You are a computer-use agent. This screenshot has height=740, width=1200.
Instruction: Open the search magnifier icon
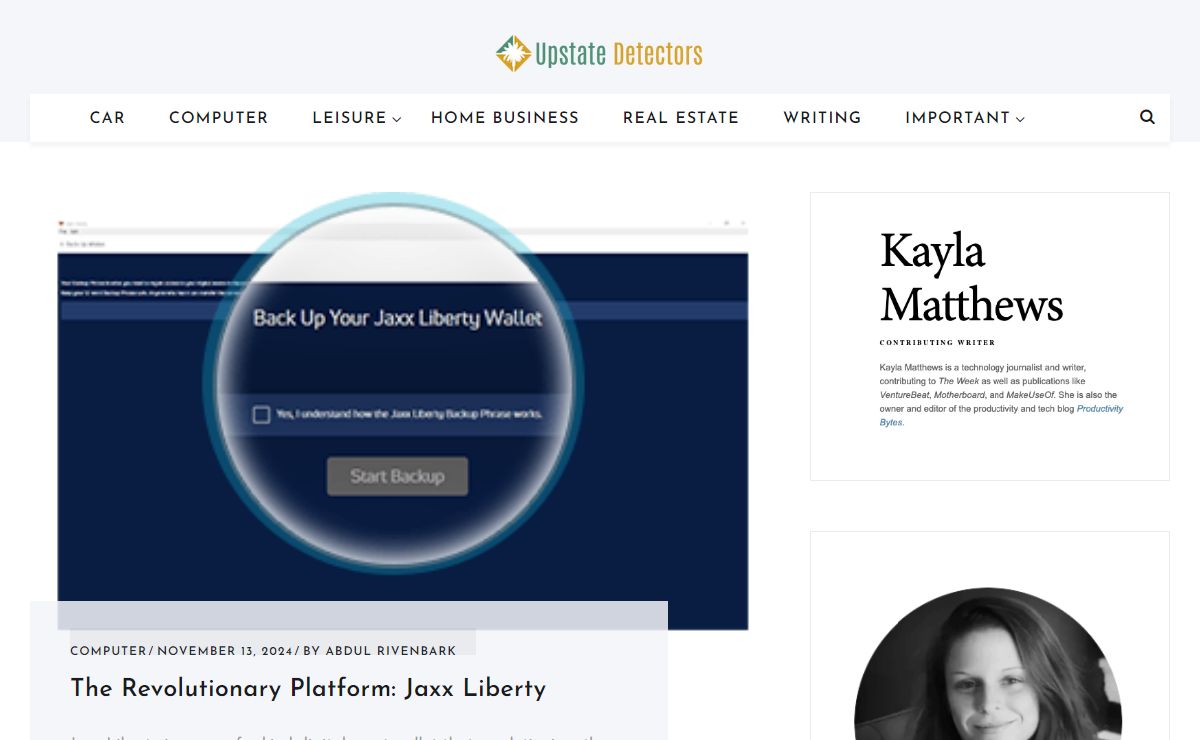pos(1147,117)
